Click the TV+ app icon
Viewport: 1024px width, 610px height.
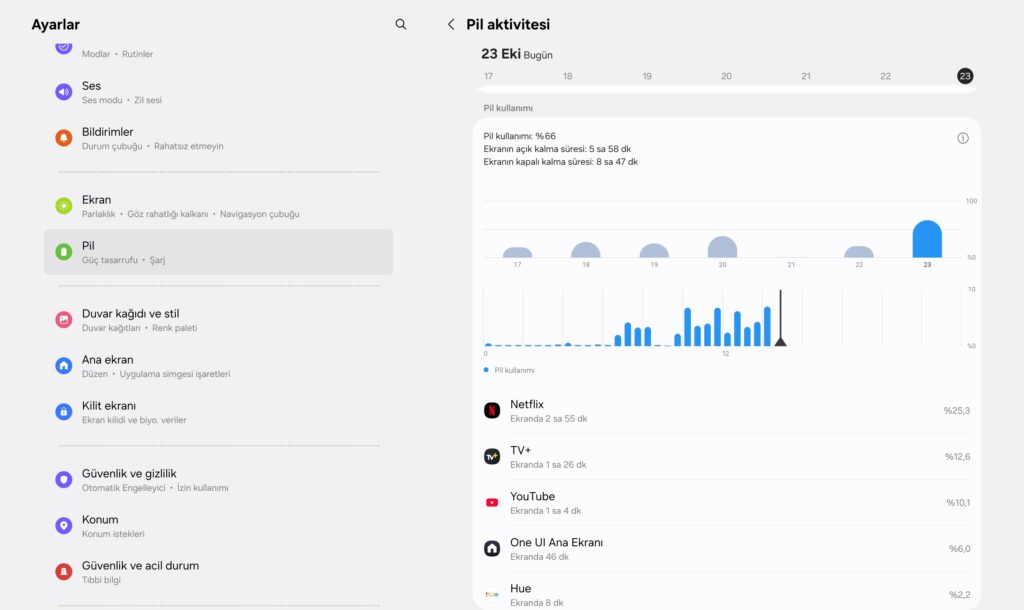[492, 456]
